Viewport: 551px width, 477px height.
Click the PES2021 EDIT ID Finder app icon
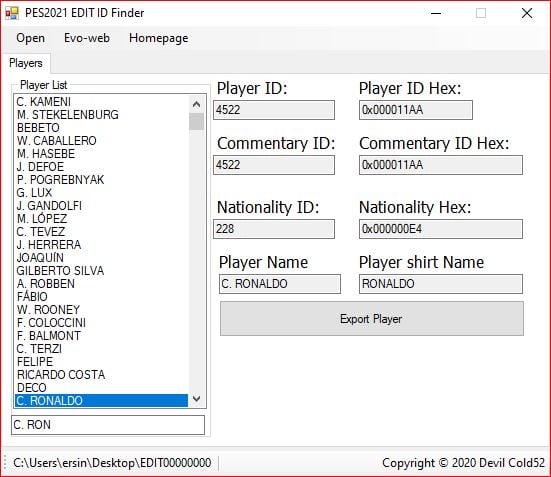12,13
